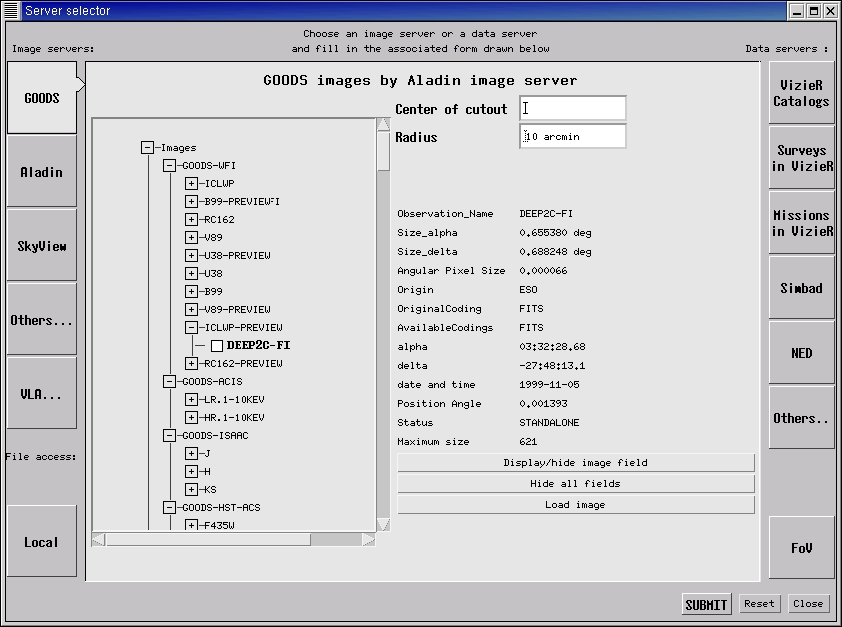Expand the F435W filter node
The width and height of the screenshot is (842, 627).
click(191, 525)
